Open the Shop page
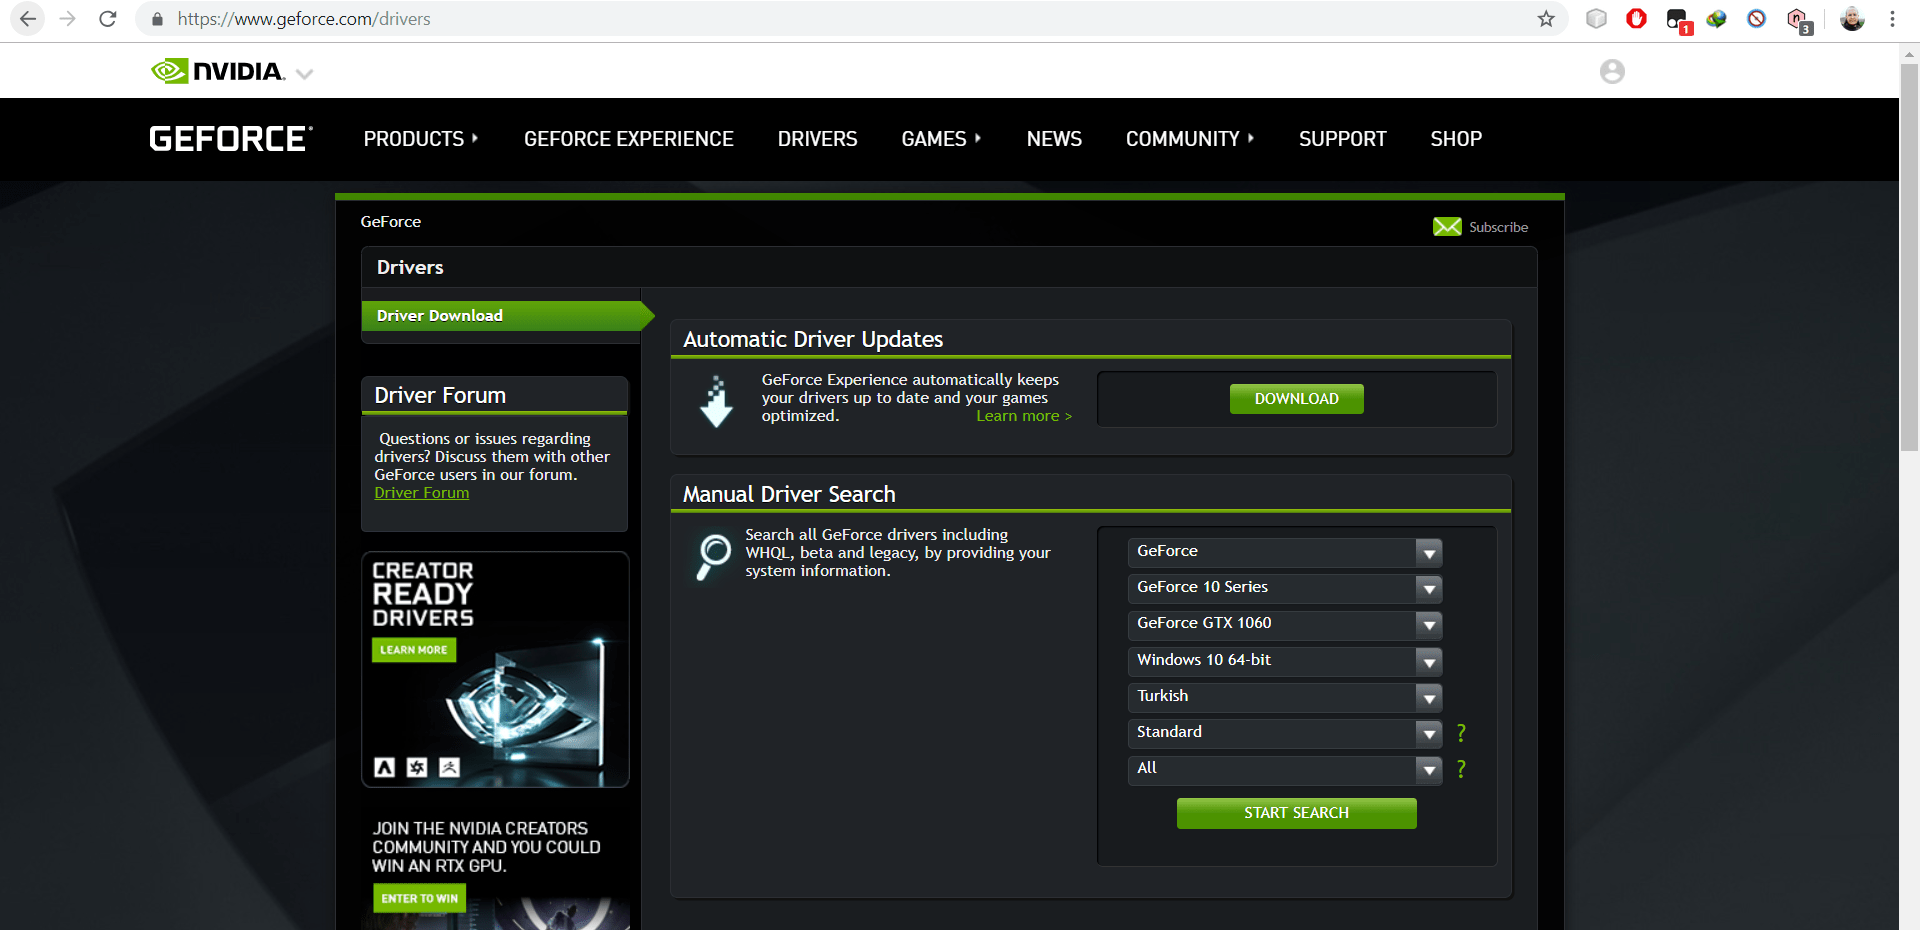This screenshot has height=930, width=1920. click(x=1456, y=139)
